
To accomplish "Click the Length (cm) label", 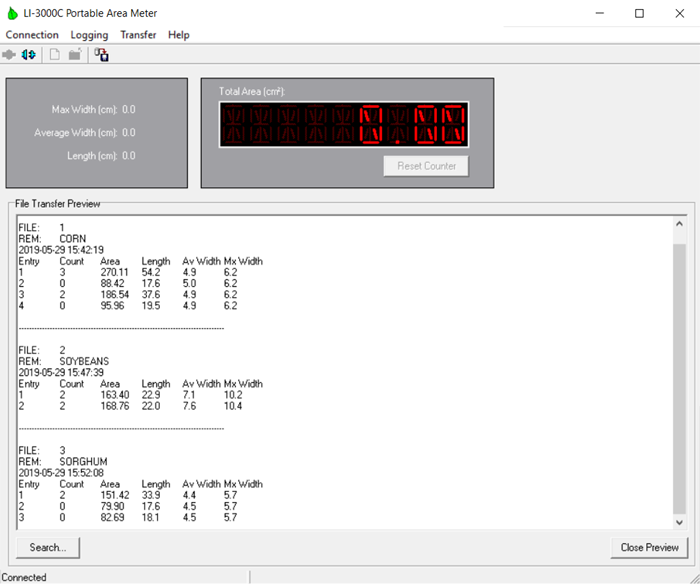I will tap(92, 156).
